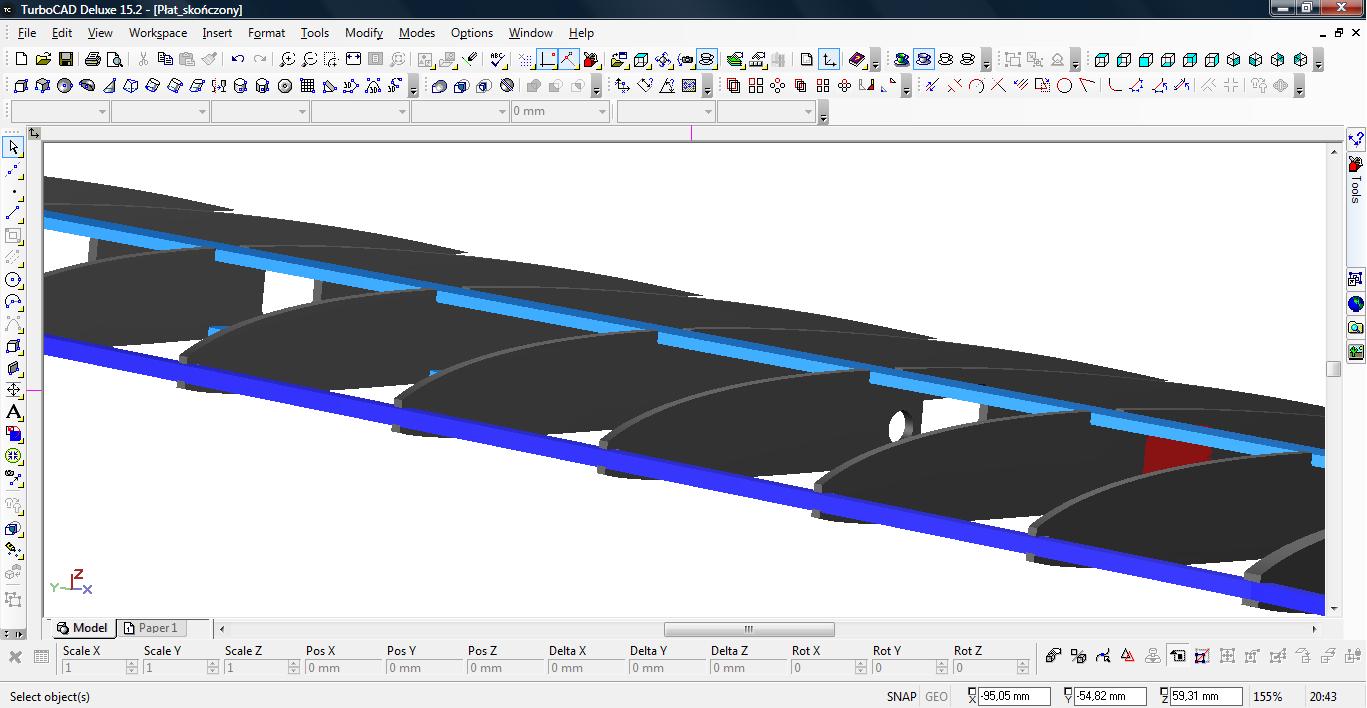Click the horizontal scrollbar thumb
The height and width of the screenshot is (708, 1367).
(x=748, y=630)
